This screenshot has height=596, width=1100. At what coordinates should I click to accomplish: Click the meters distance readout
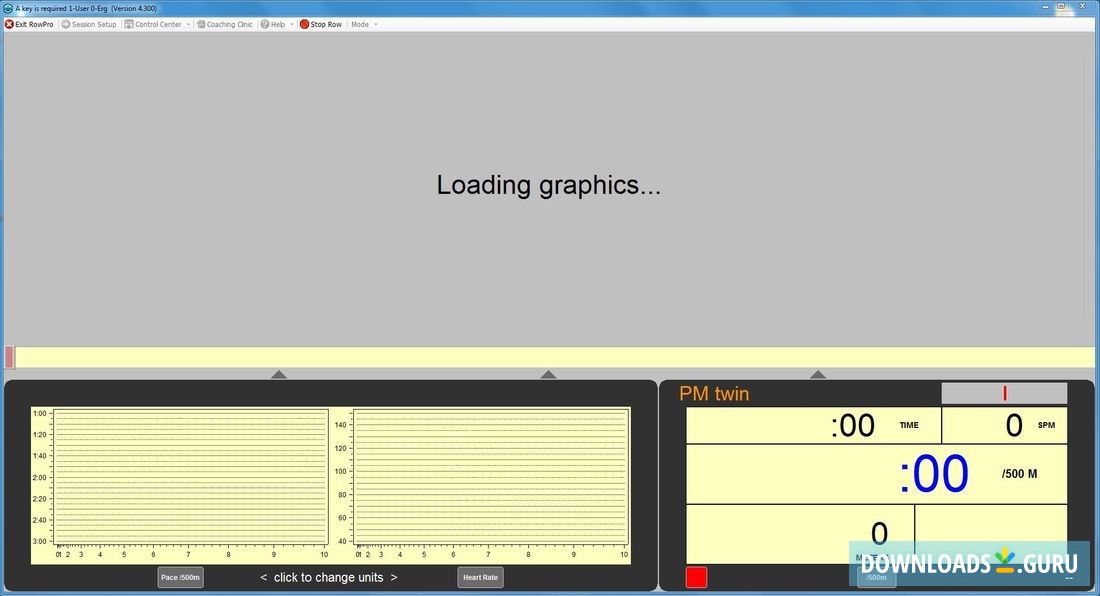[x=800, y=534]
